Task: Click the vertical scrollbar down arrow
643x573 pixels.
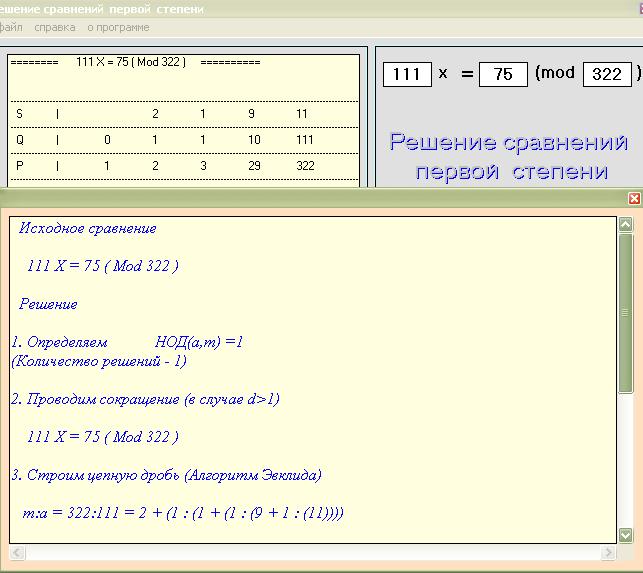Action: [x=625, y=535]
